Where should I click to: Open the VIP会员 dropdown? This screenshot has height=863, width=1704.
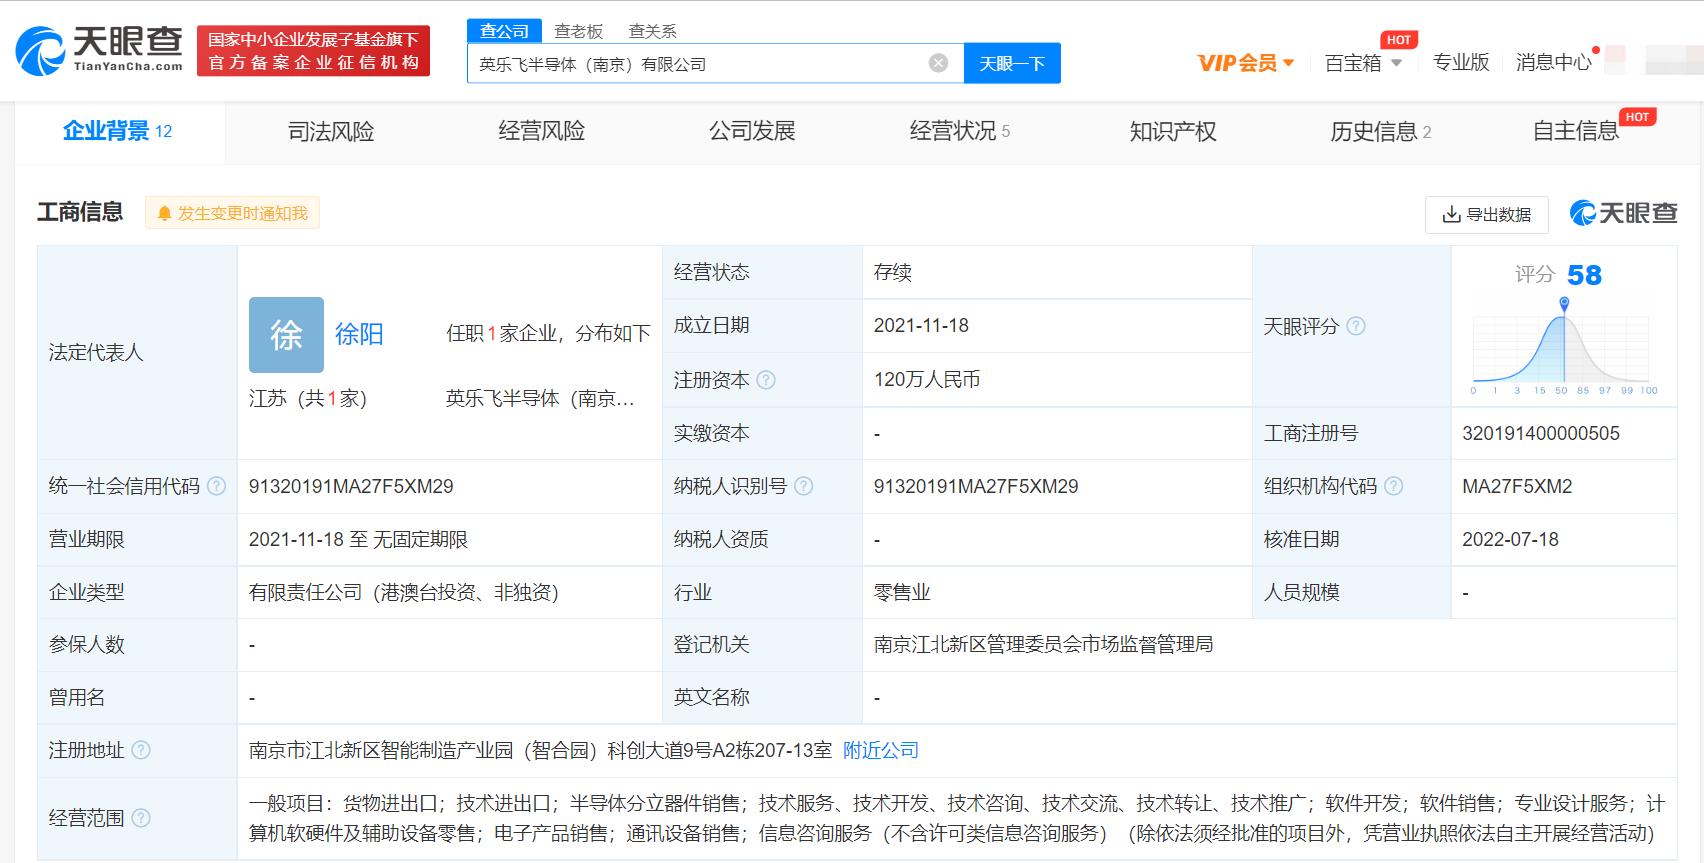pos(1246,63)
